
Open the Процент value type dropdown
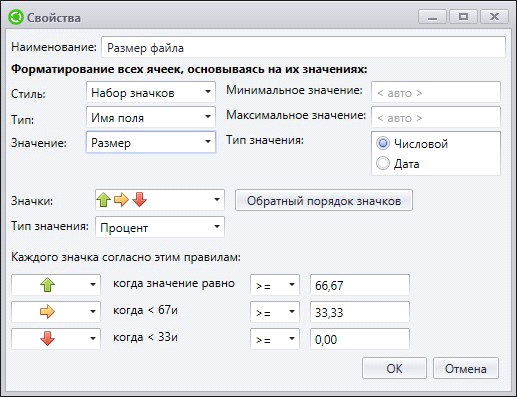(x=160, y=227)
